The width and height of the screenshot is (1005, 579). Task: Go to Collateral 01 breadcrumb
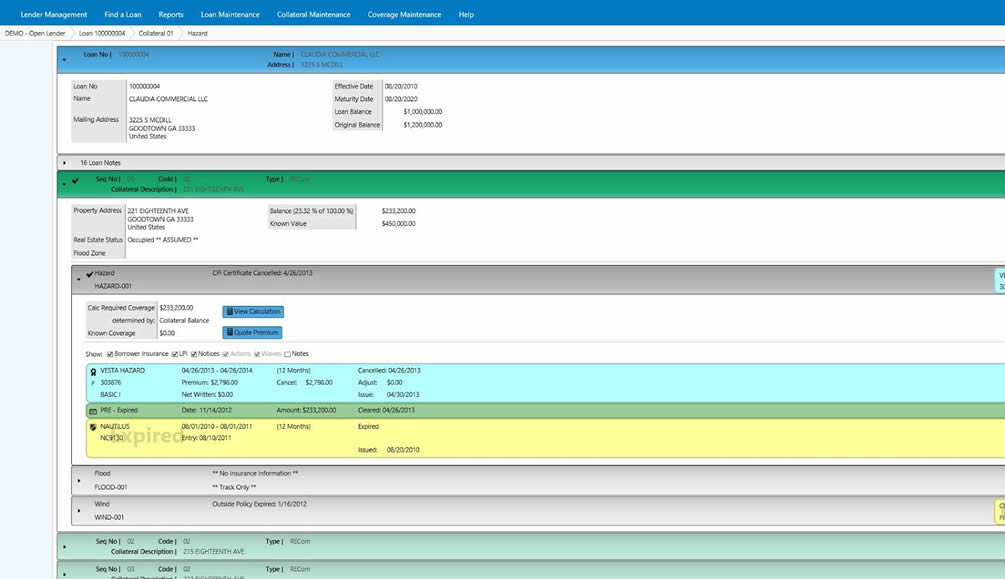click(x=156, y=33)
